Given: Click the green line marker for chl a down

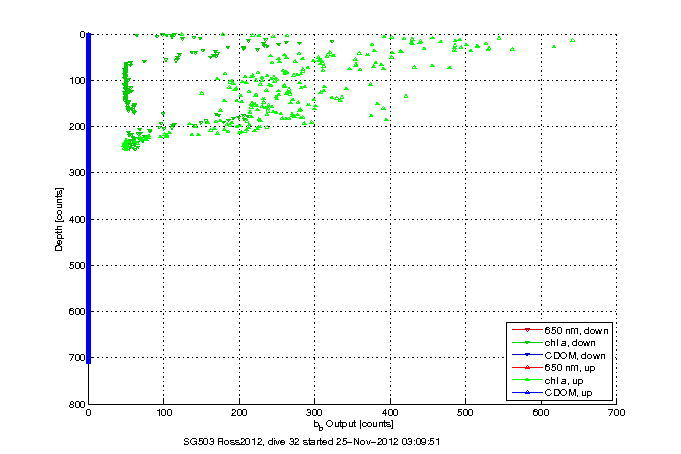Looking at the screenshot, I should pos(527,343).
